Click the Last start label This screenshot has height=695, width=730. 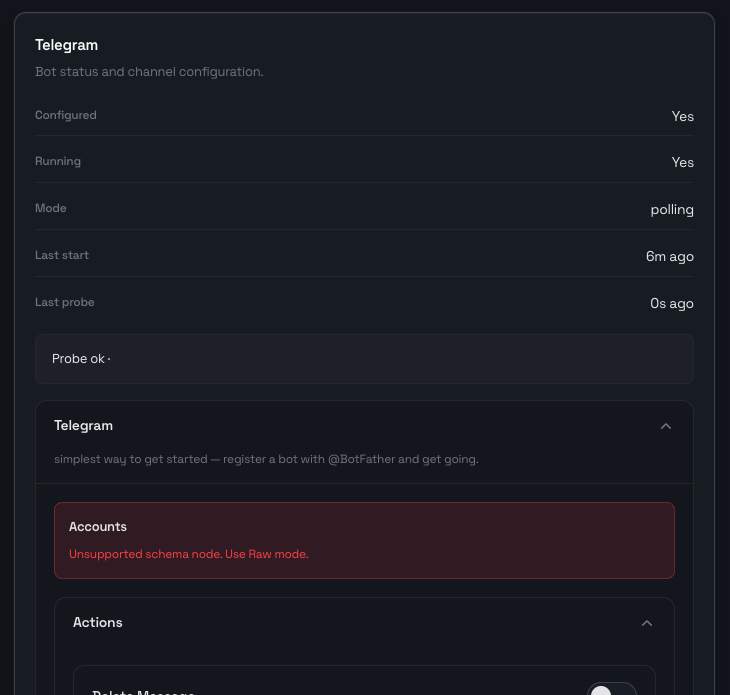(62, 255)
